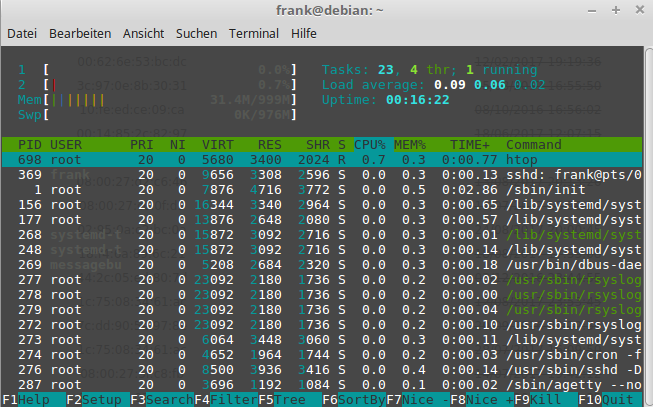The height and width of the screenshot is (407, 653).
Task: Sort by the TIME+ column header
Action: click(x=470, y=145)
